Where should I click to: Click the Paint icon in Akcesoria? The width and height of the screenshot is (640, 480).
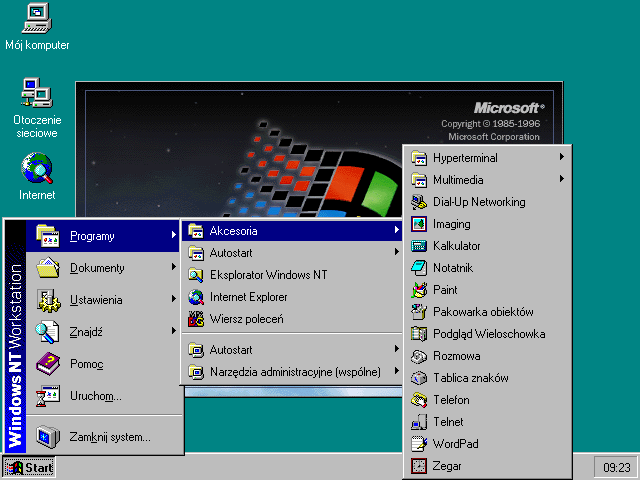pyautogui.click(x=420, y=290)
